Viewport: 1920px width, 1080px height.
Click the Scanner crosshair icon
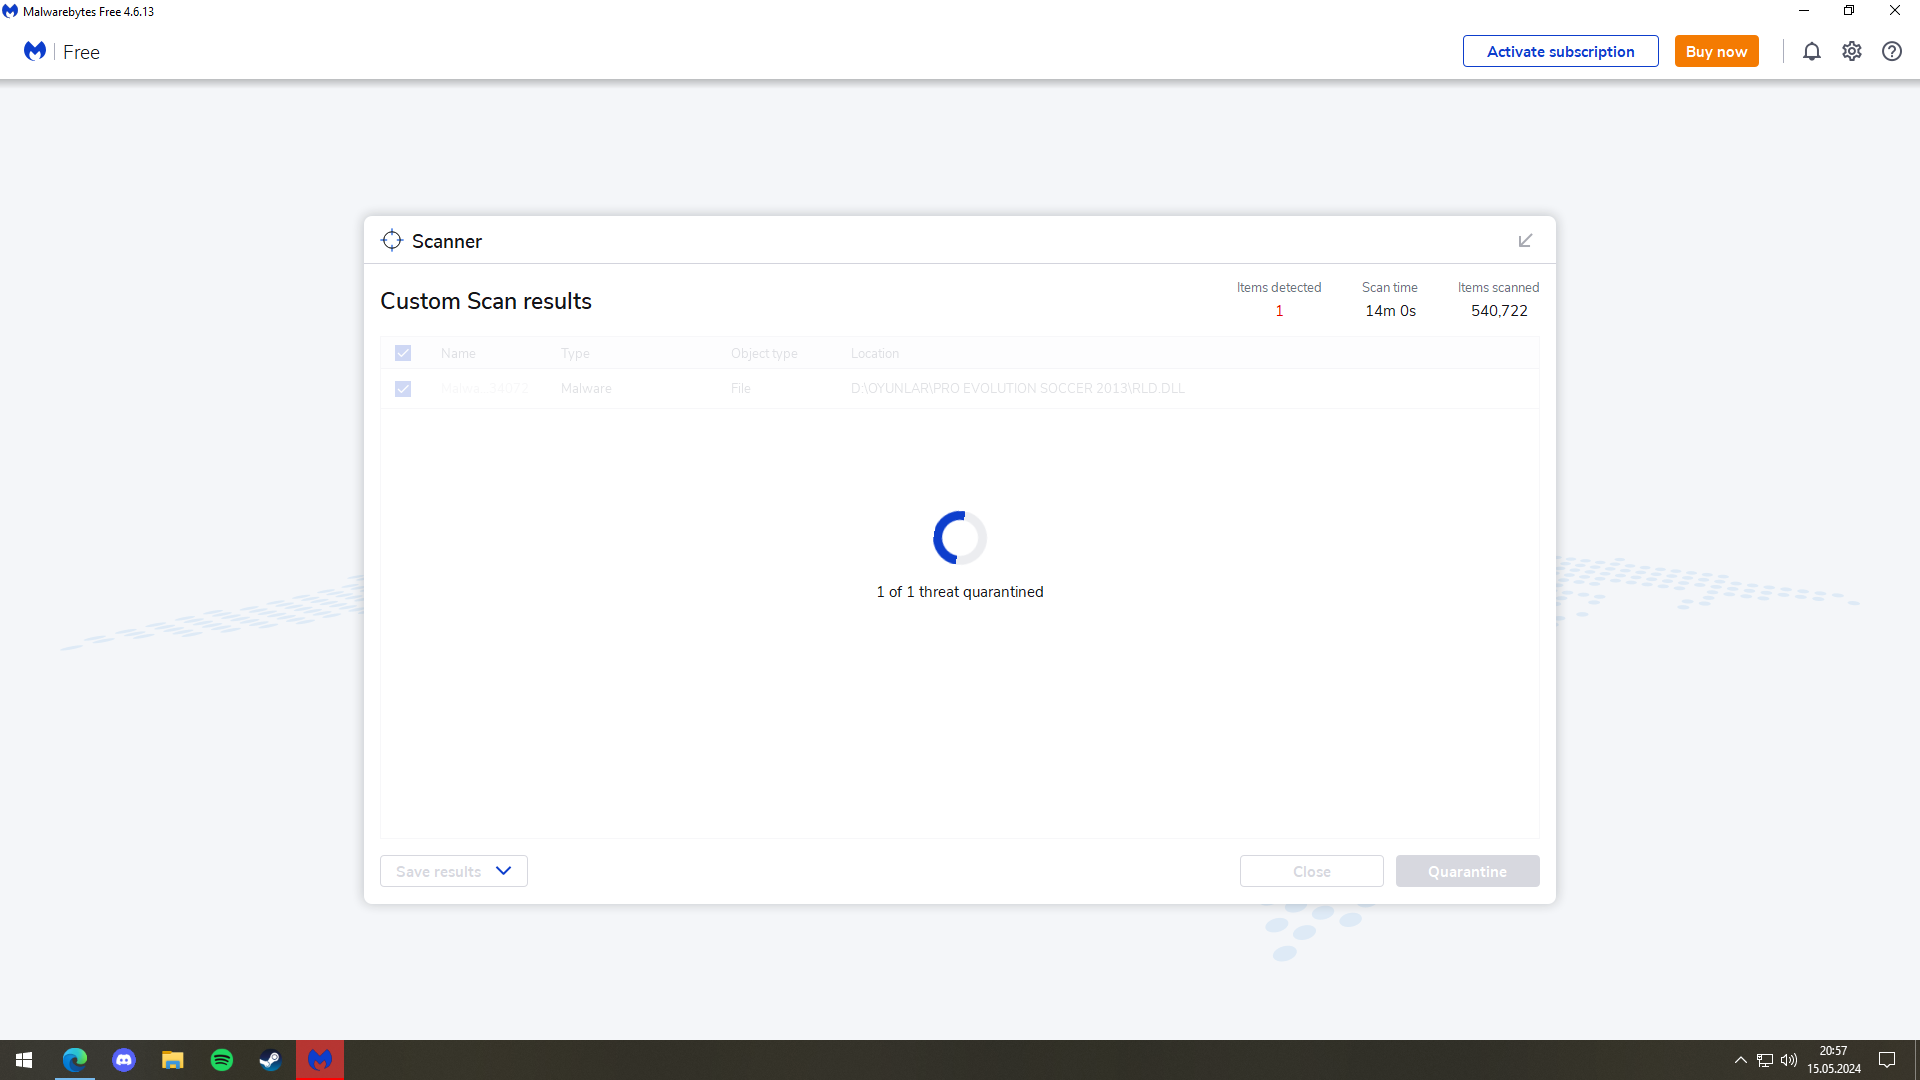(x=392, y=241)
